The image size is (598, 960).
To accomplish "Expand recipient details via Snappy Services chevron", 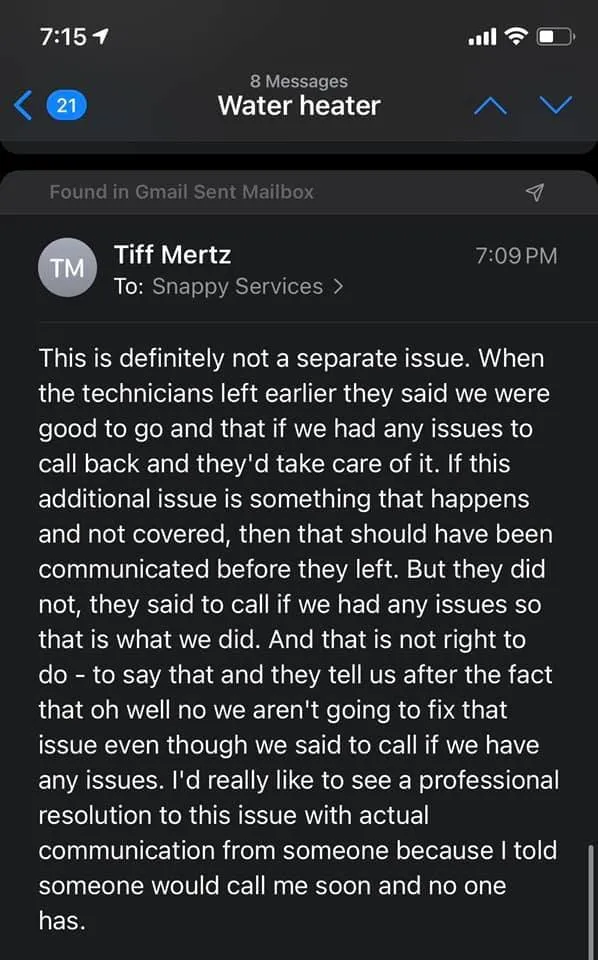I will click(x=337, y=287).
